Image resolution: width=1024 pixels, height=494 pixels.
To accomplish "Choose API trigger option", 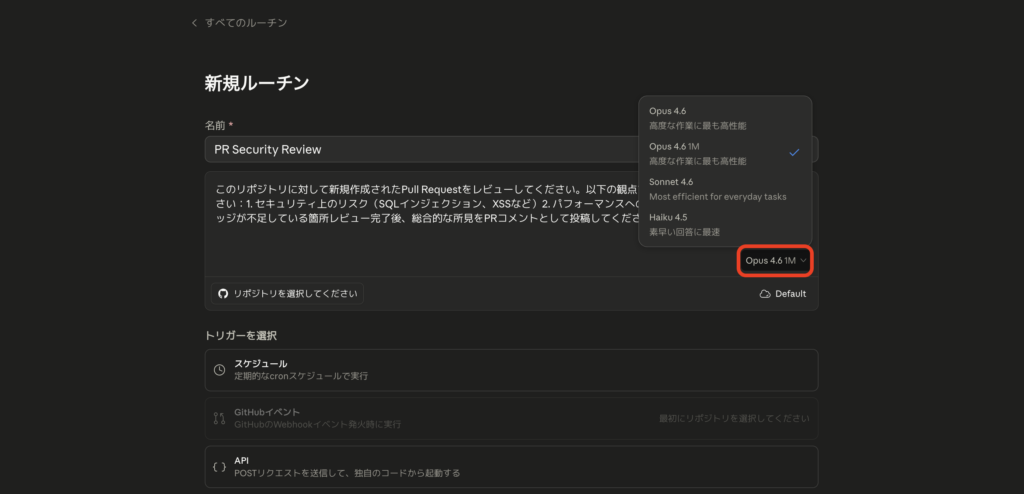I will tap(511, 467).
